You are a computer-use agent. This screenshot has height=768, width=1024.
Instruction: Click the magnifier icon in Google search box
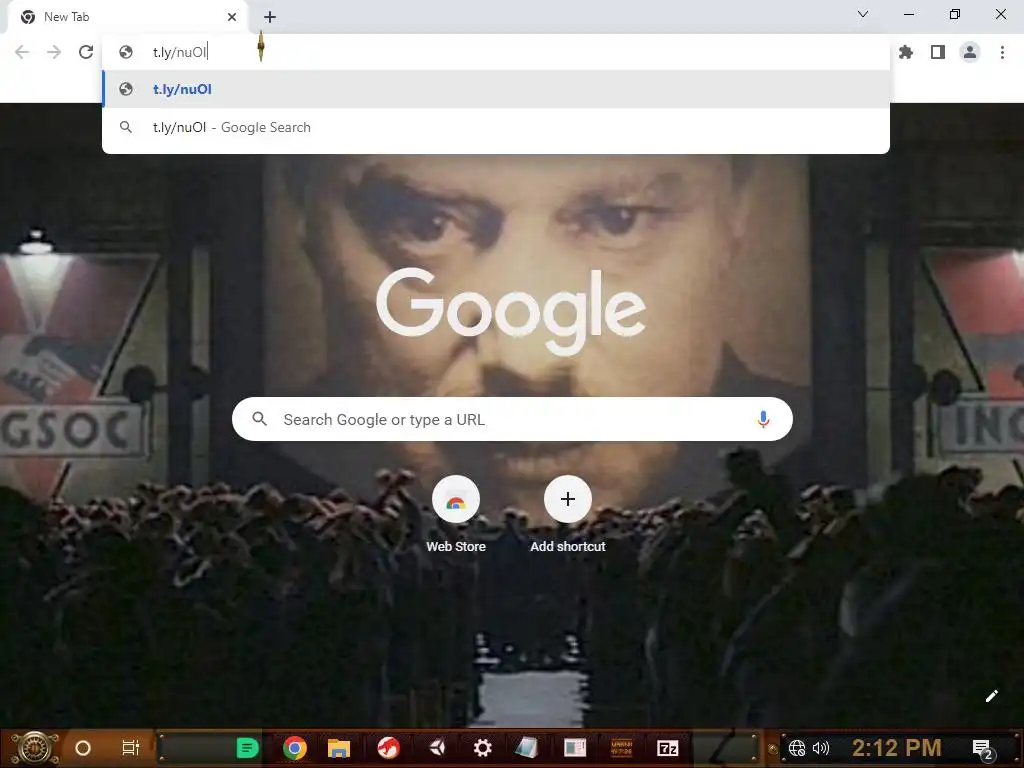[x=259, y=419]
